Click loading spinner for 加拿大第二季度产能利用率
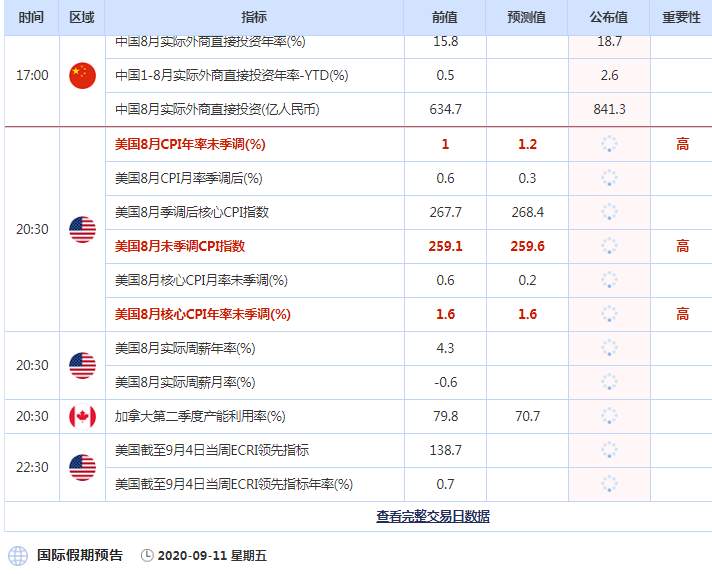Image resolution: width=712 pixels, height=574 pixels. [x=609, y=416]
